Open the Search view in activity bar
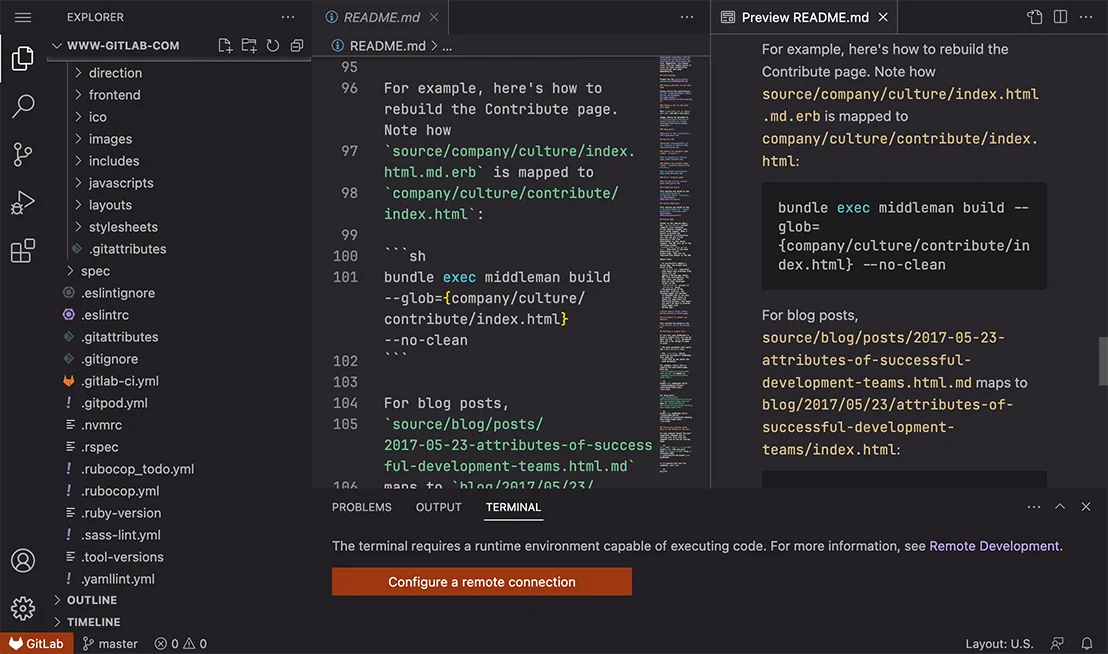This screenshot has height=654, width=1108. [23, 106]
